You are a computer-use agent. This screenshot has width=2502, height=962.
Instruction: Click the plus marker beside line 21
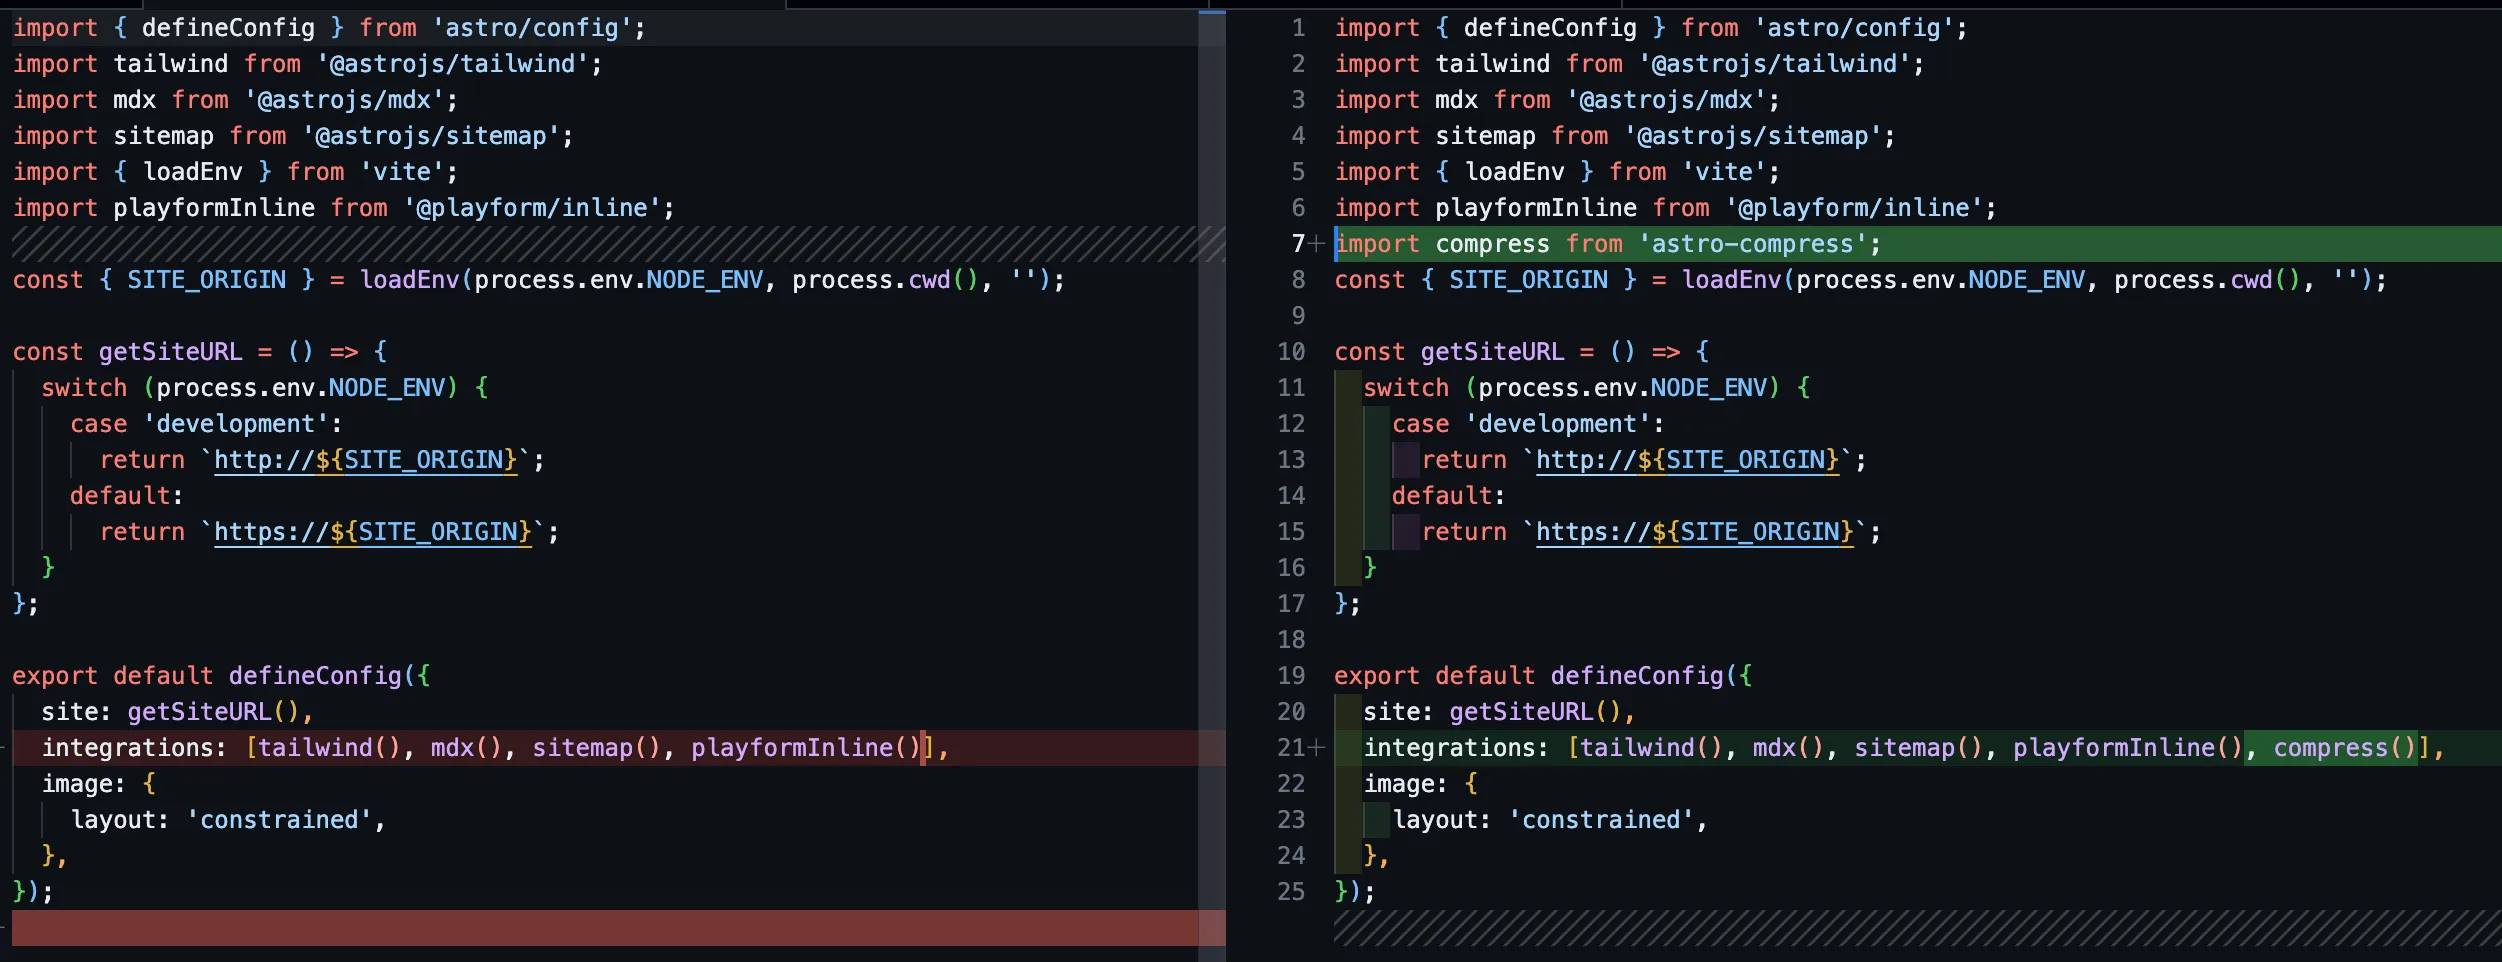pyautogui.click(x=1317, y=748)
